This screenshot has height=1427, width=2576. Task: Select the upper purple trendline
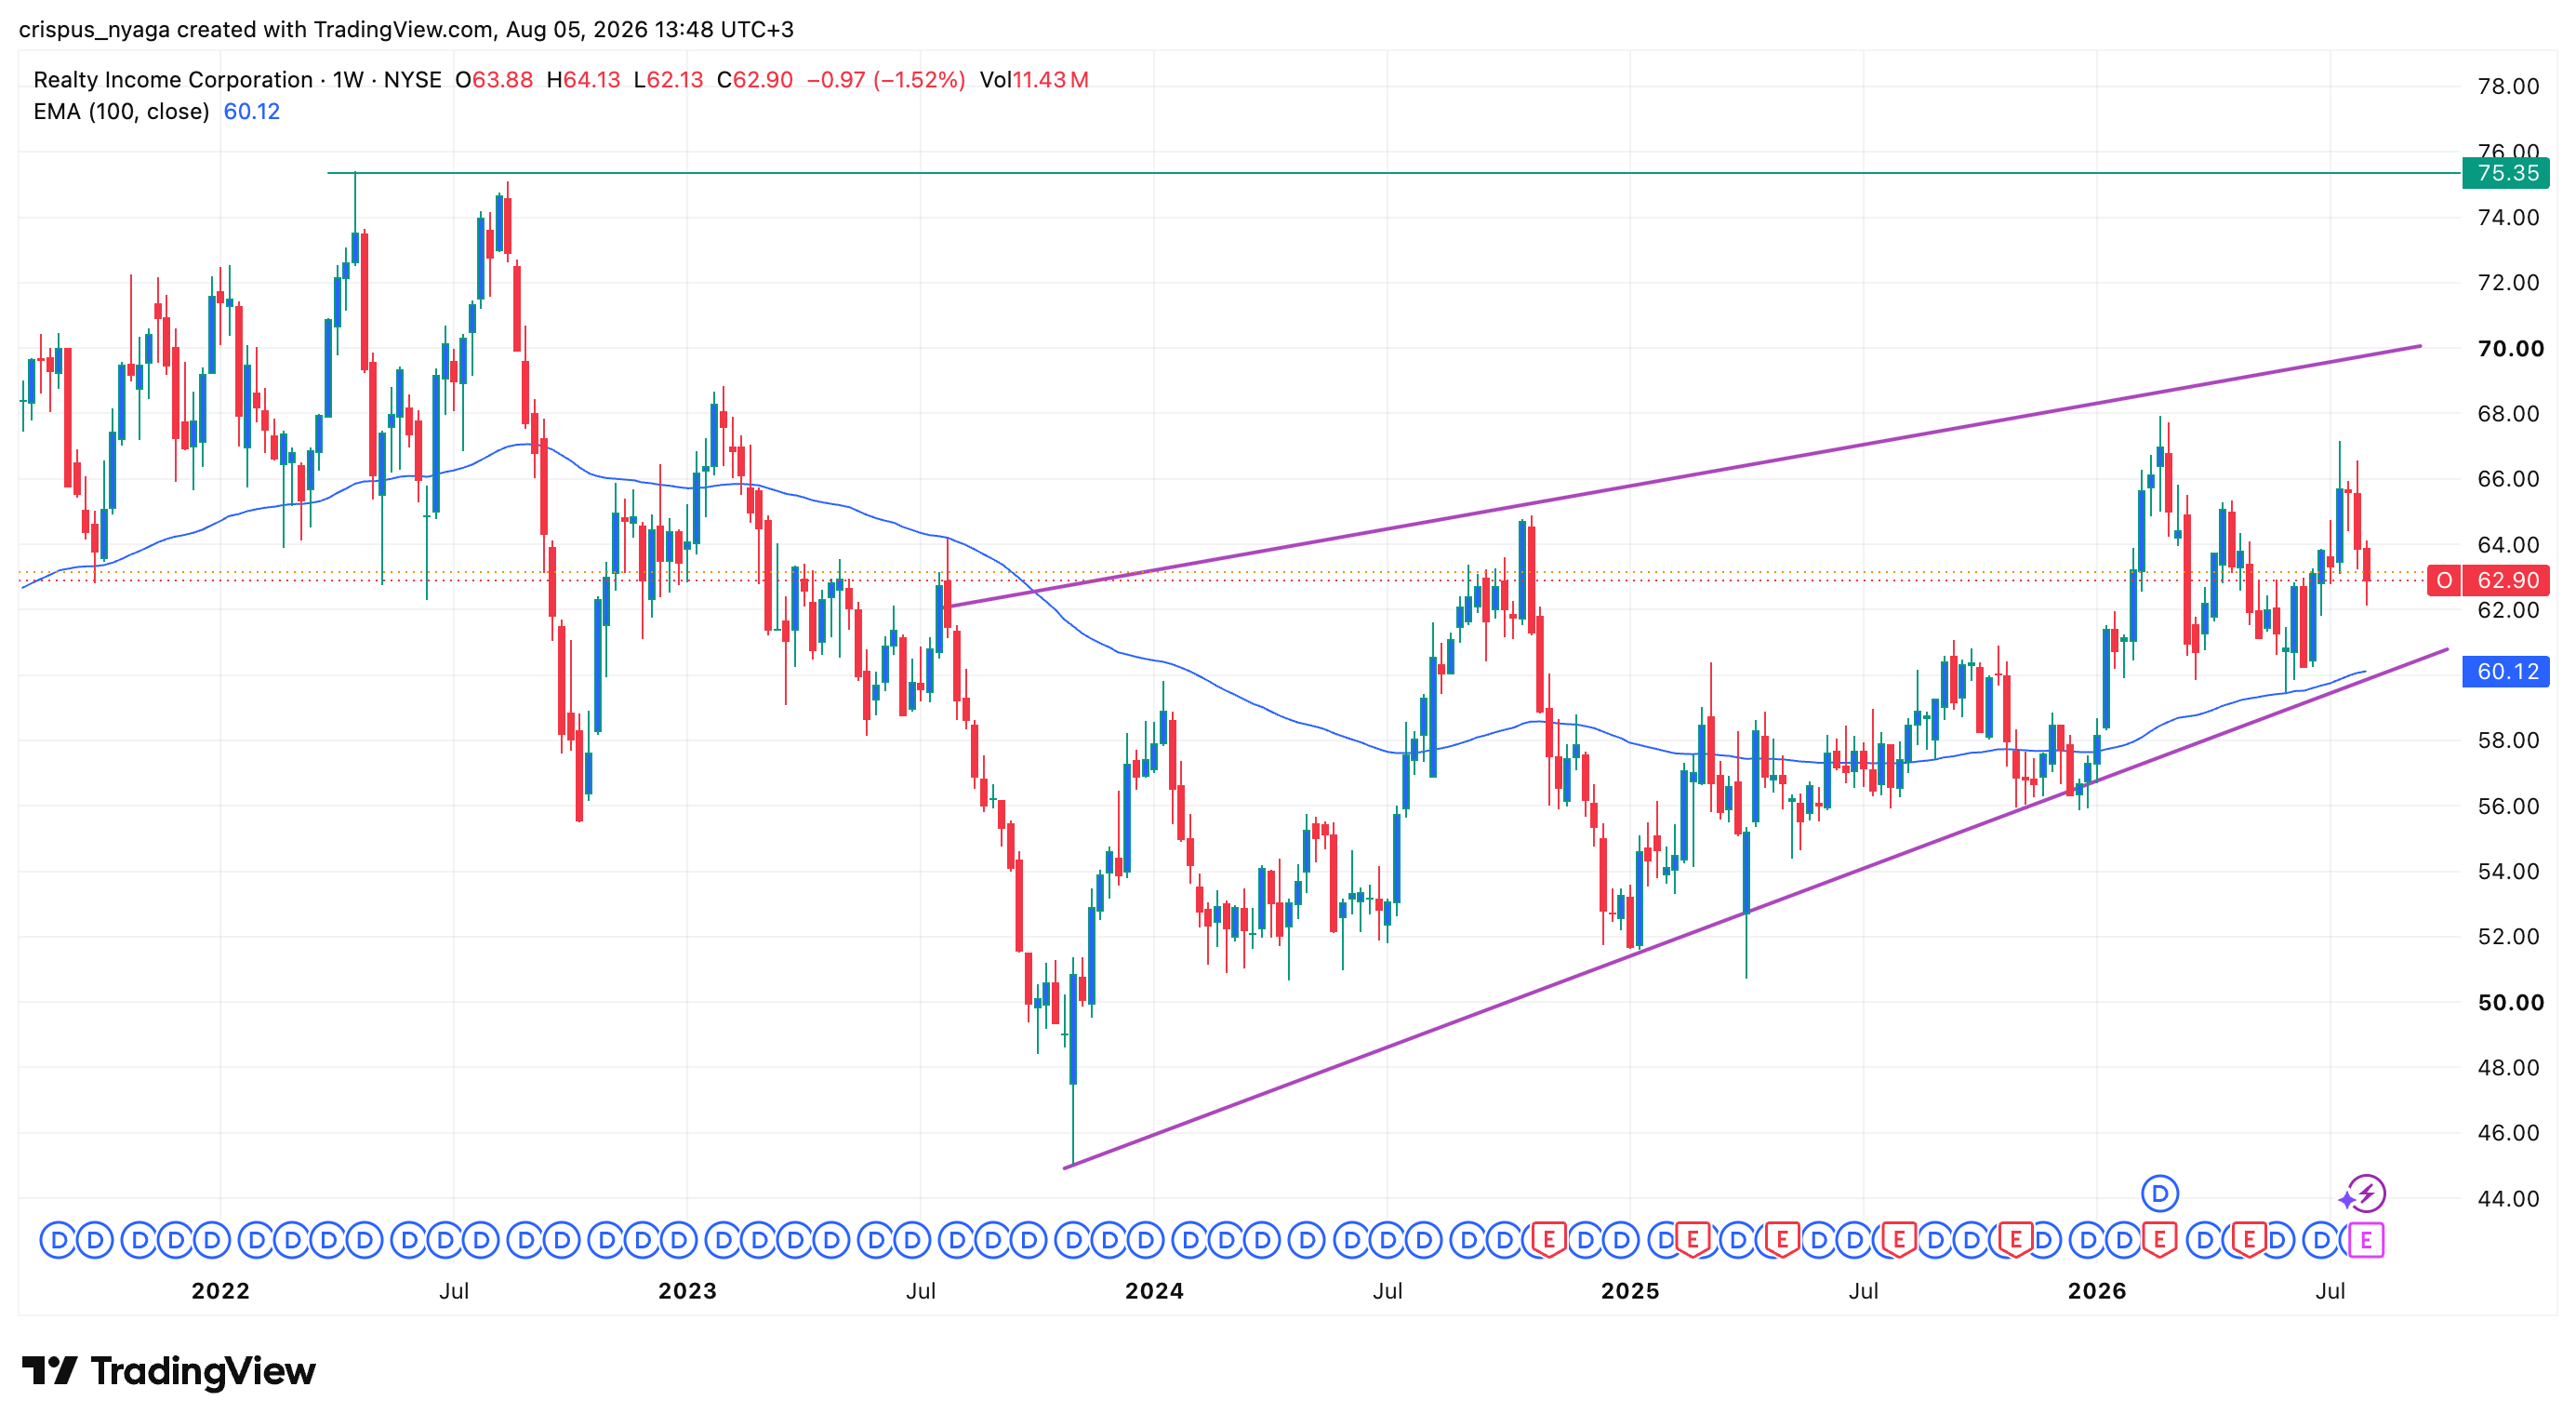click(1685, 476)
